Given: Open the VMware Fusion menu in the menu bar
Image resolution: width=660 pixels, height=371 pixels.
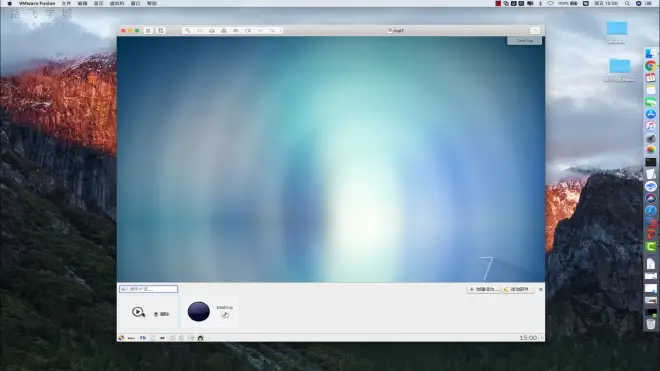Looking at the screenshot, I should coord(37,3).
